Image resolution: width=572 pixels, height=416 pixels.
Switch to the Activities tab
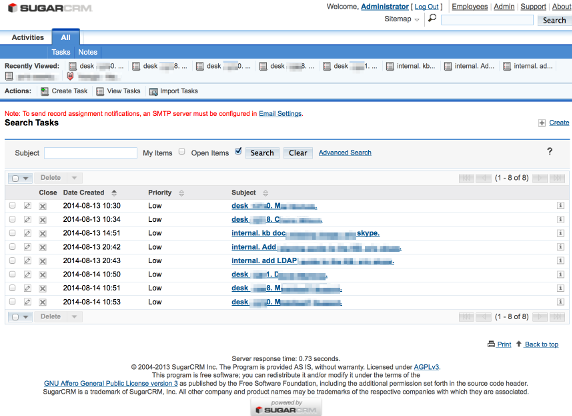point(27,38)
